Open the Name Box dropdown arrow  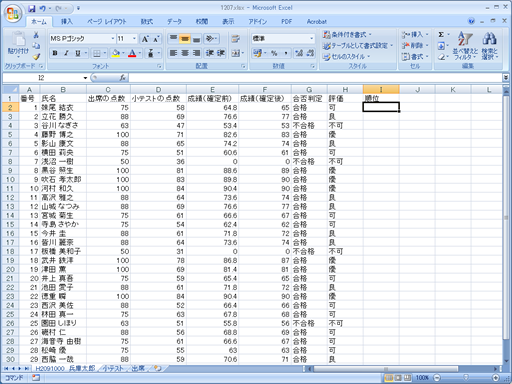(85, 78)
